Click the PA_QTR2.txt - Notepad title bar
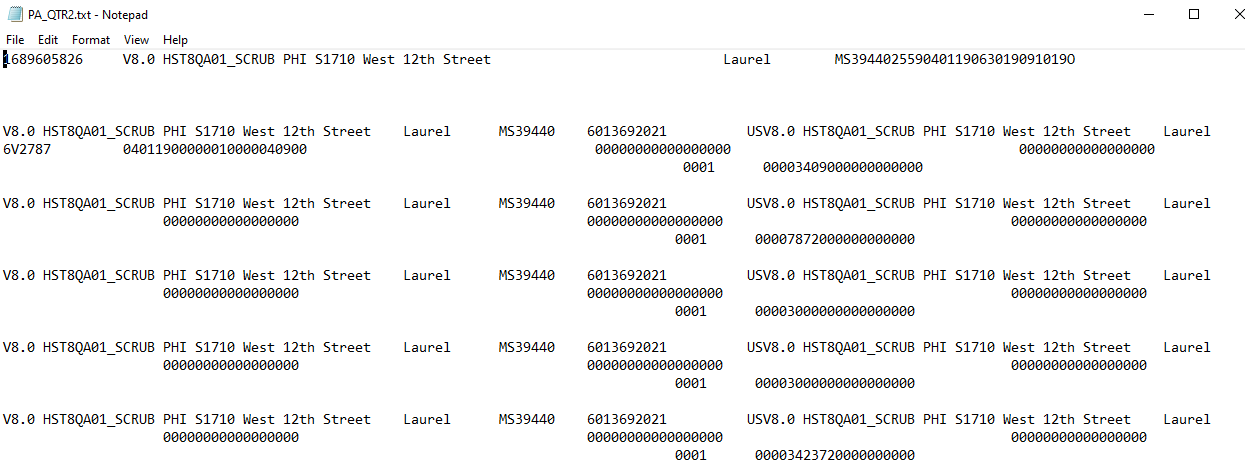This screenshot has width=1245, height=462. (x=600, y=14)
